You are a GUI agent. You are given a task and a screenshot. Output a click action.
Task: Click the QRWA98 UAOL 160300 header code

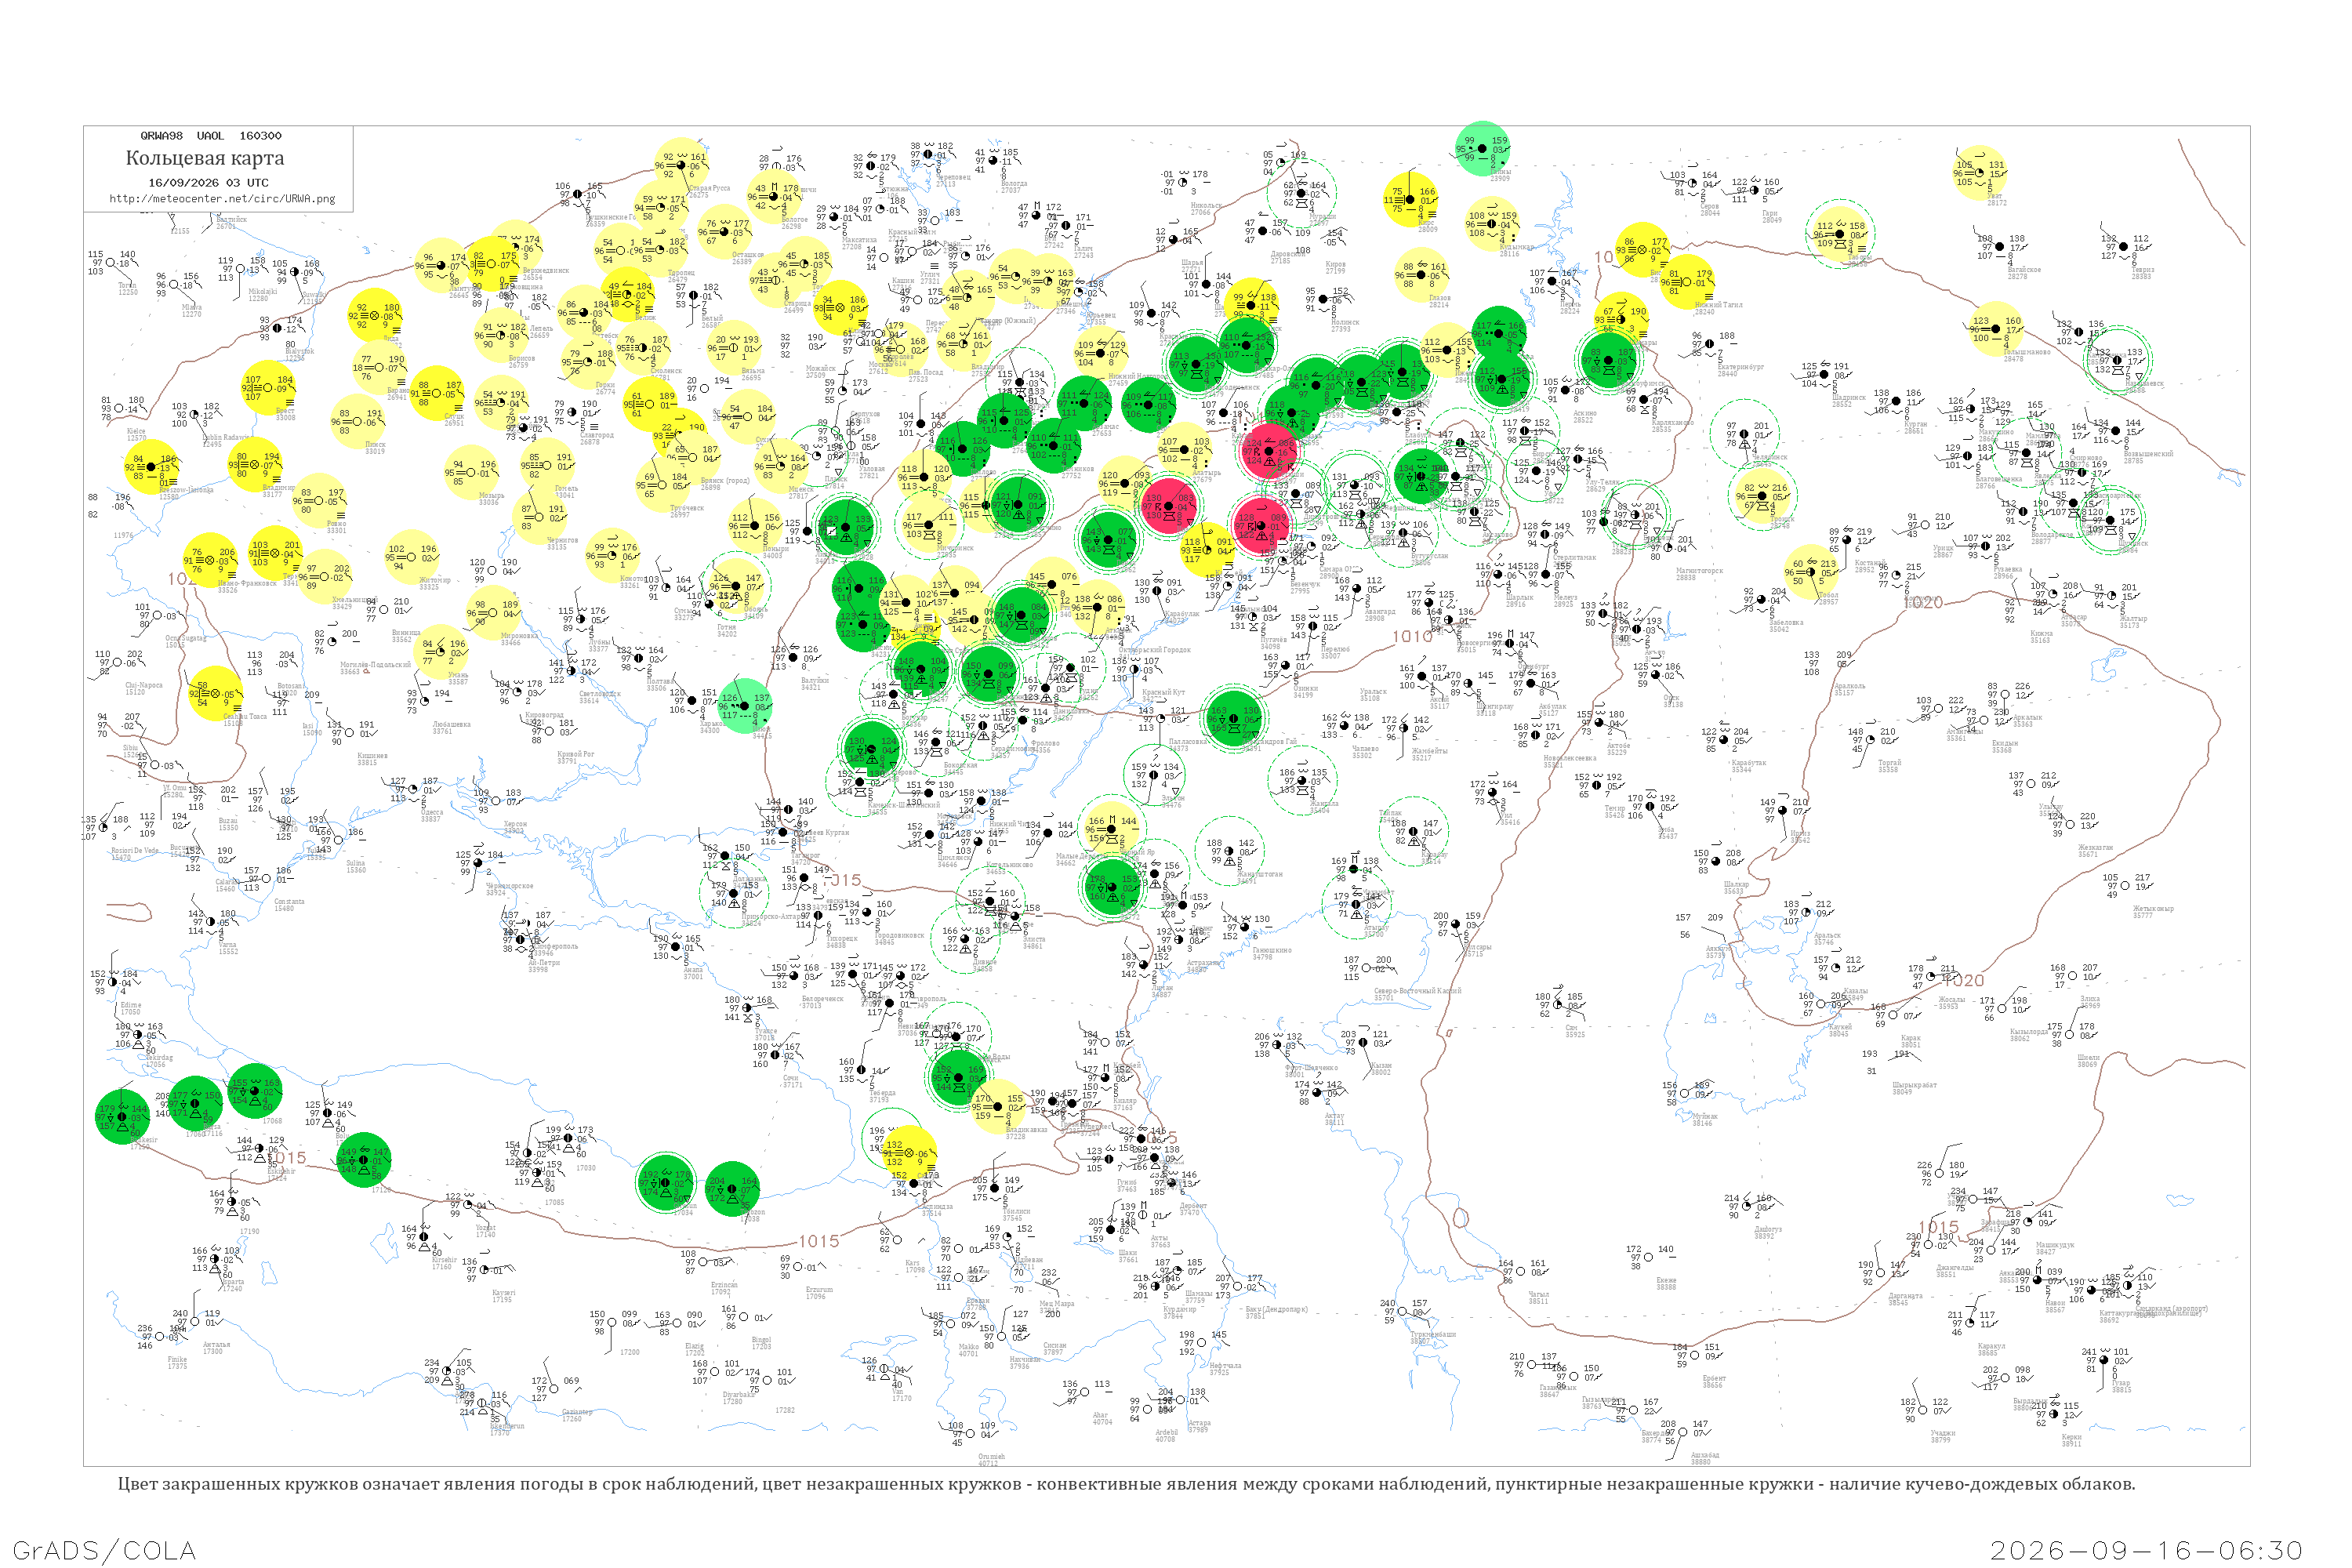pyautogui.click(x=210, y=135)
